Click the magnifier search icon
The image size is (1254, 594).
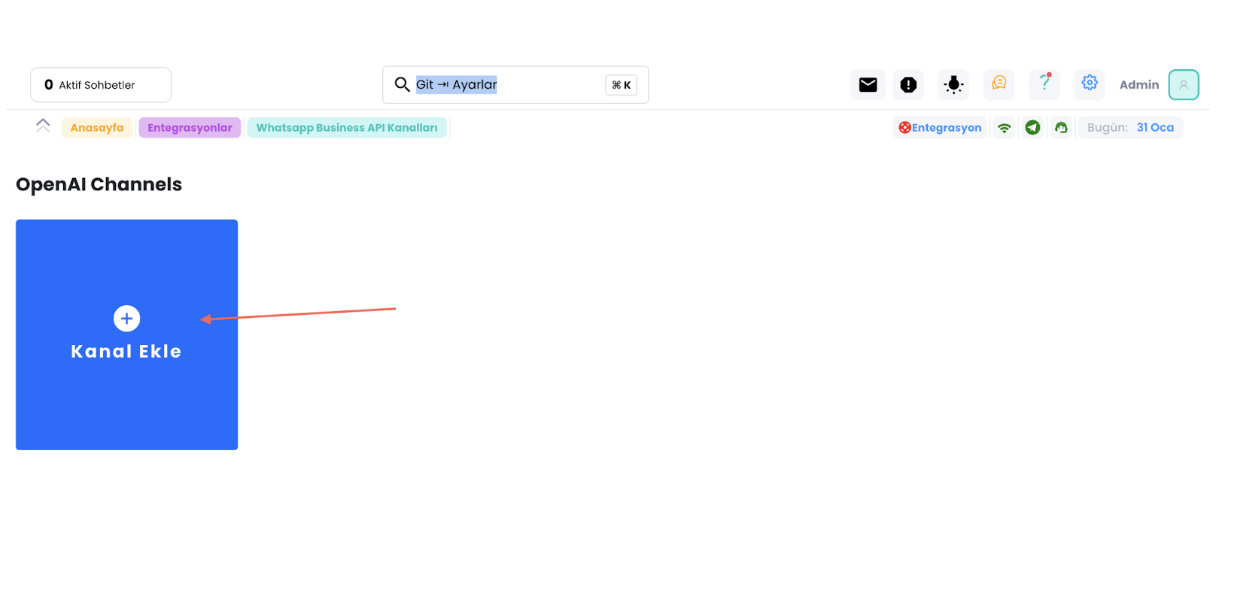tap(402, 85)
